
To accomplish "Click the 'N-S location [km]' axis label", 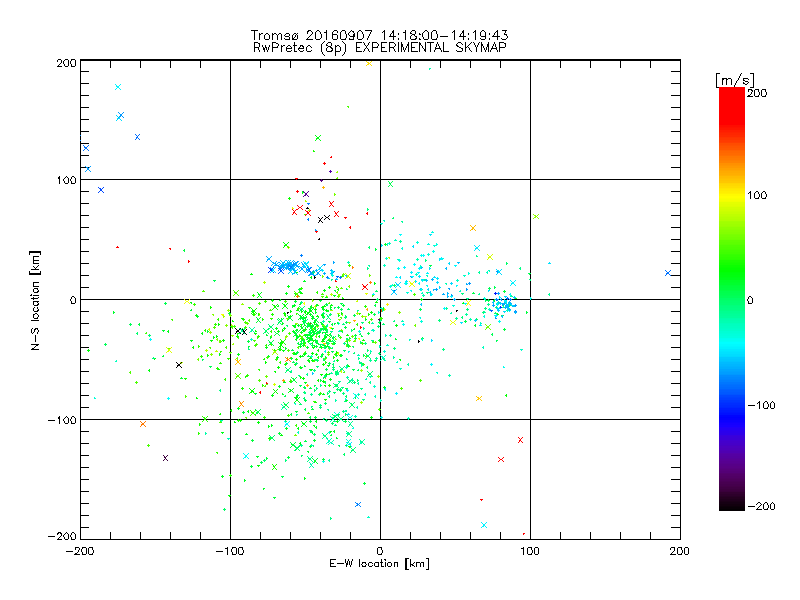I will 35,300.
